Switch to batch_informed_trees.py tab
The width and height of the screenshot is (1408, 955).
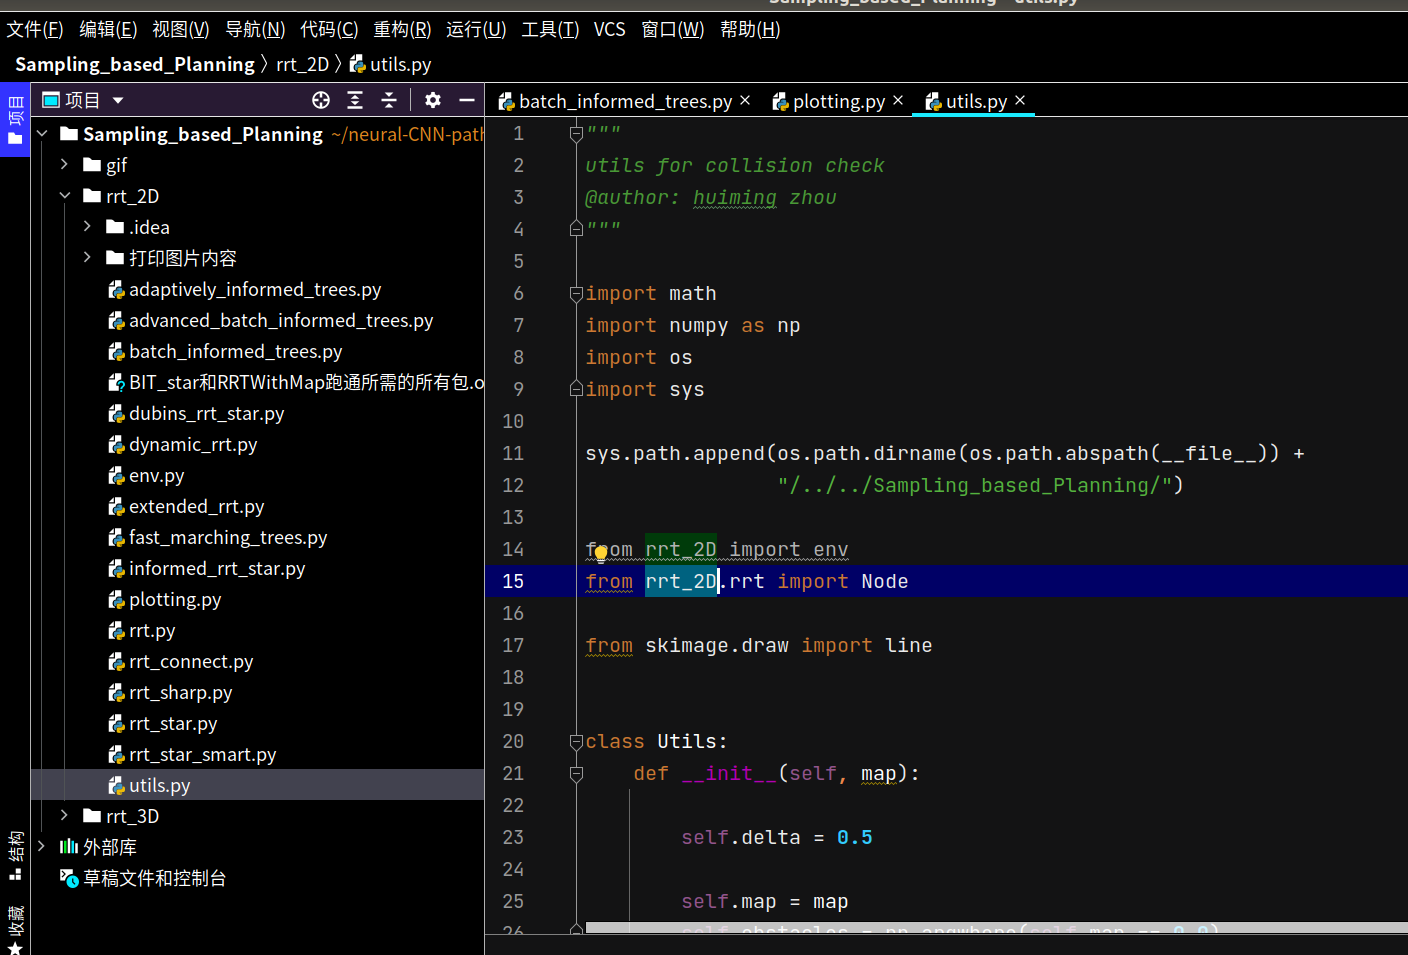[x=625, y=101]
